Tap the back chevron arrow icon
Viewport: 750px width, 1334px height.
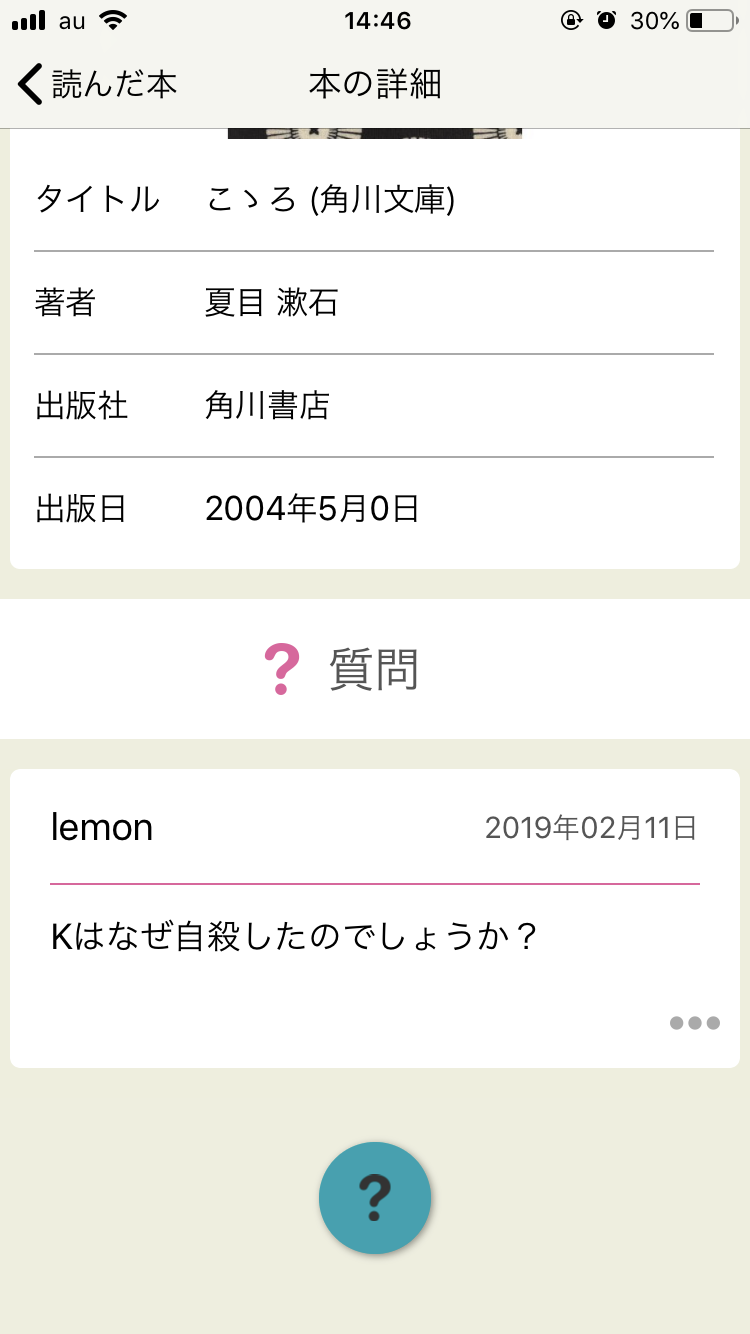(31, 84)
